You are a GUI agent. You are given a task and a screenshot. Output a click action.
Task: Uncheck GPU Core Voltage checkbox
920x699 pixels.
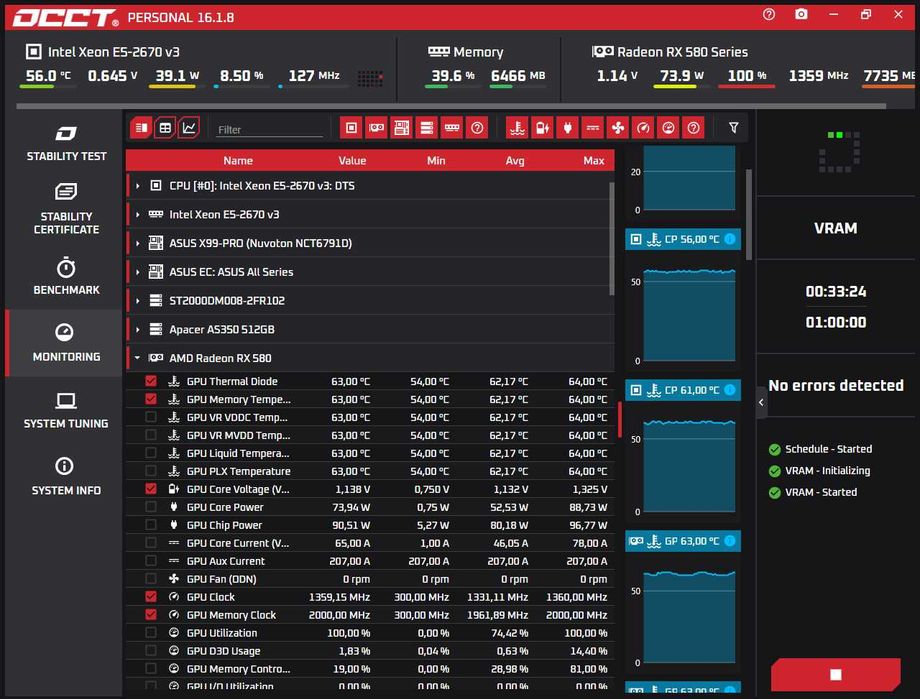[x=151, y=489]
